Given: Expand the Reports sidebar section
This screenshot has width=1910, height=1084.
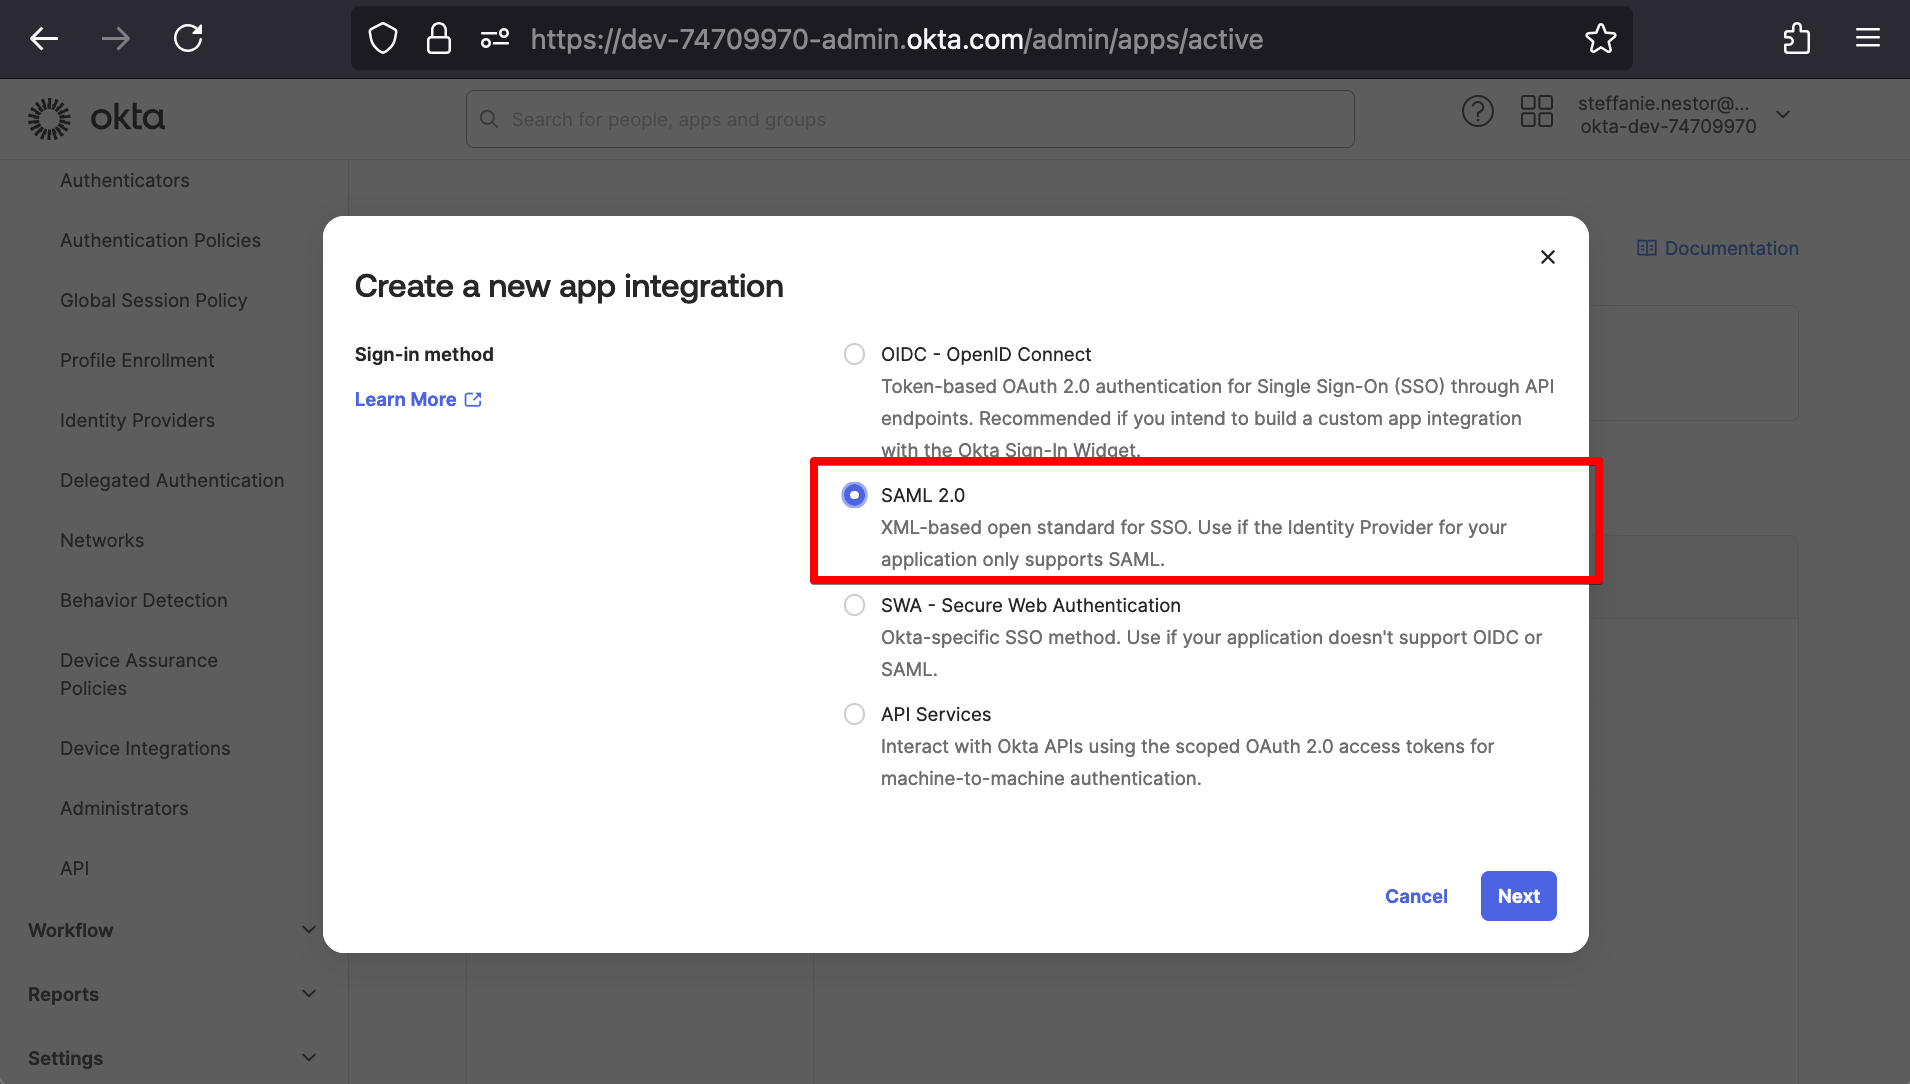Looking at the screenshot, I should pyautogui.click(x=172, y=994).
